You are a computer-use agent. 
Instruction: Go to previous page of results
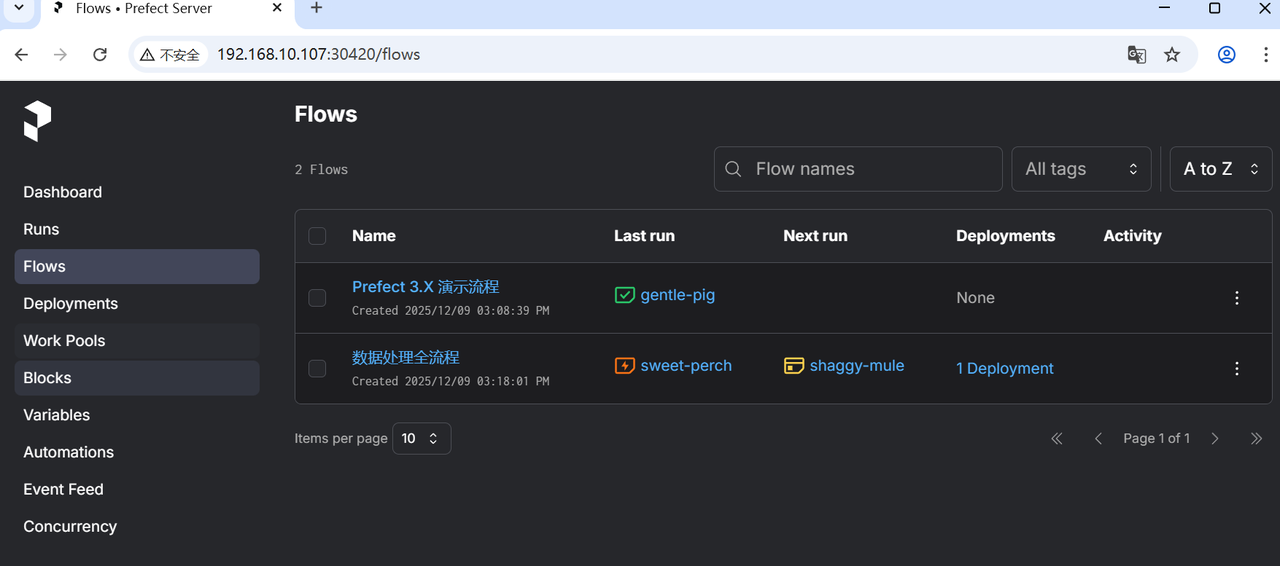click(x=1098, y=439)
